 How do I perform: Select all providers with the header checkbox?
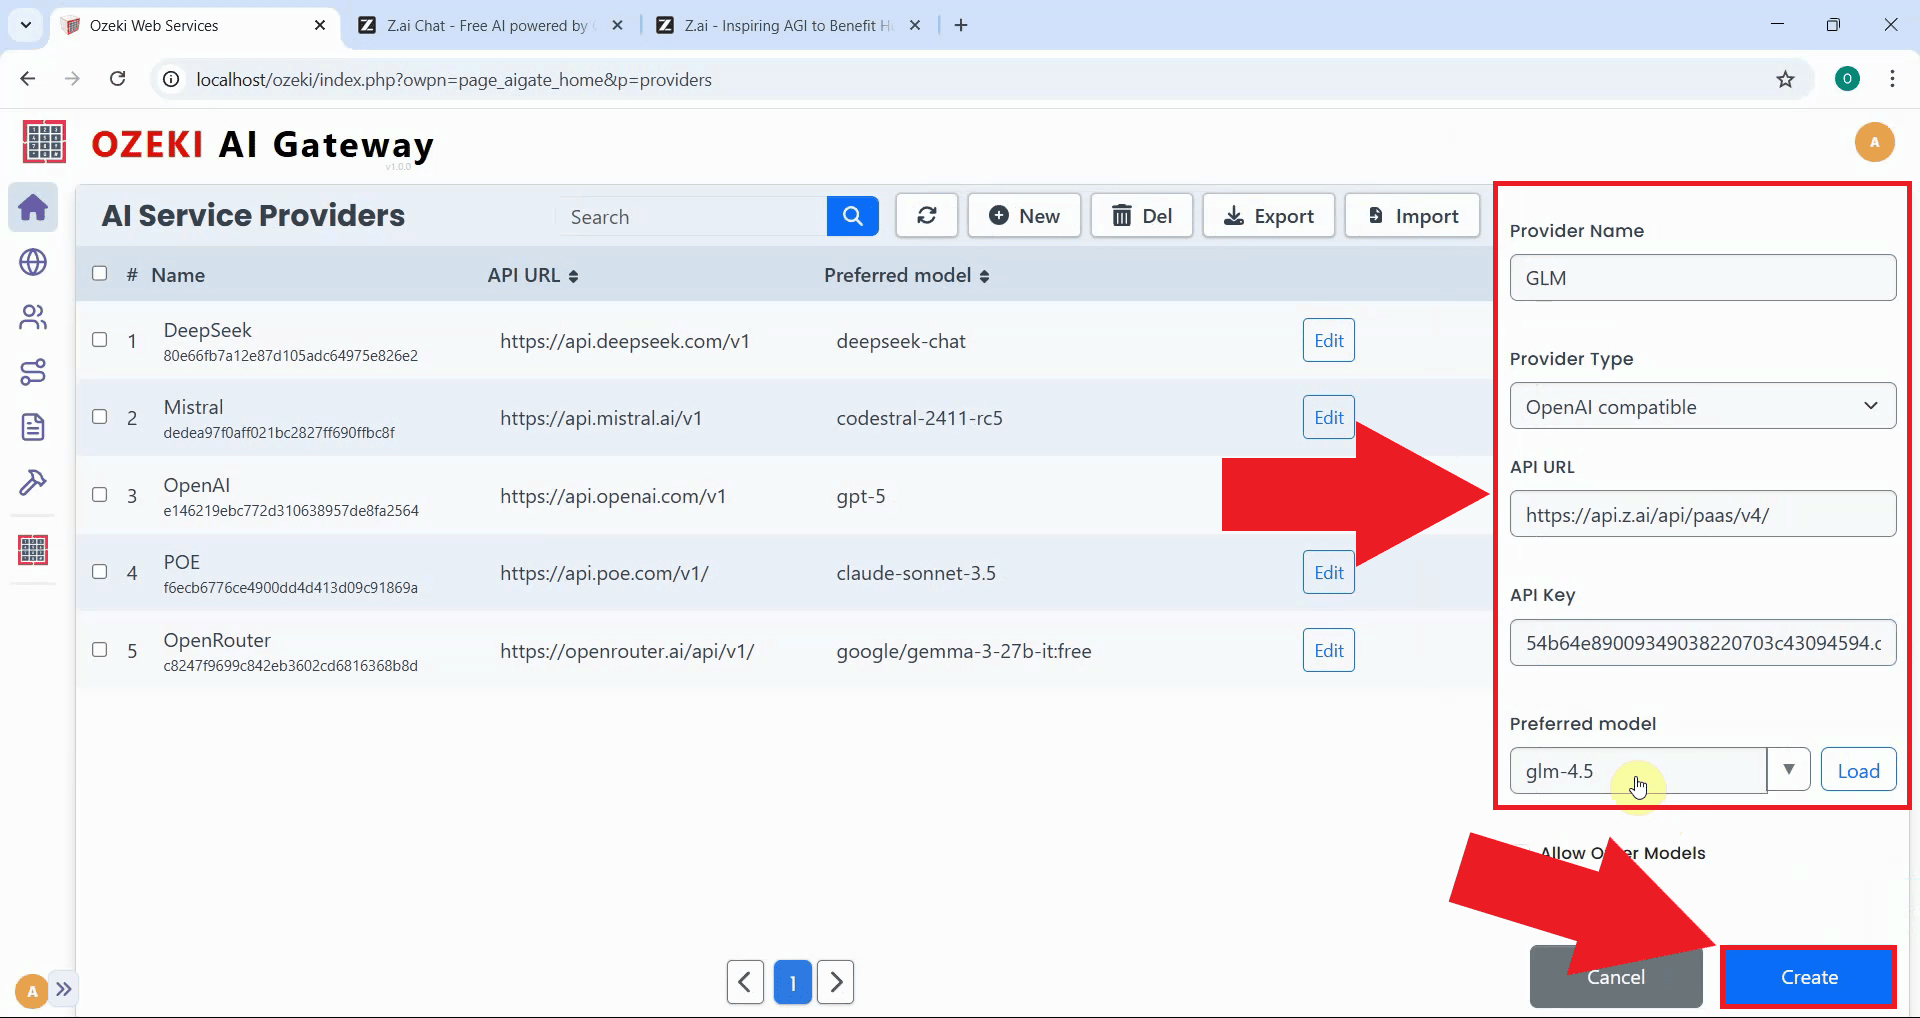coord(99,273)
